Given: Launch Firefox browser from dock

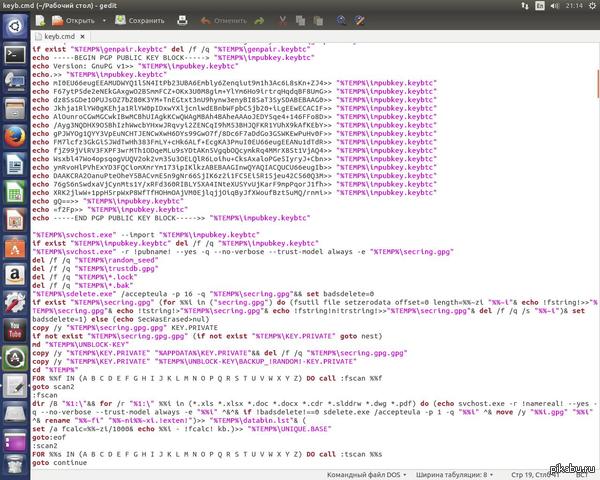Looking at the screenshot, I should coord(15,137).
